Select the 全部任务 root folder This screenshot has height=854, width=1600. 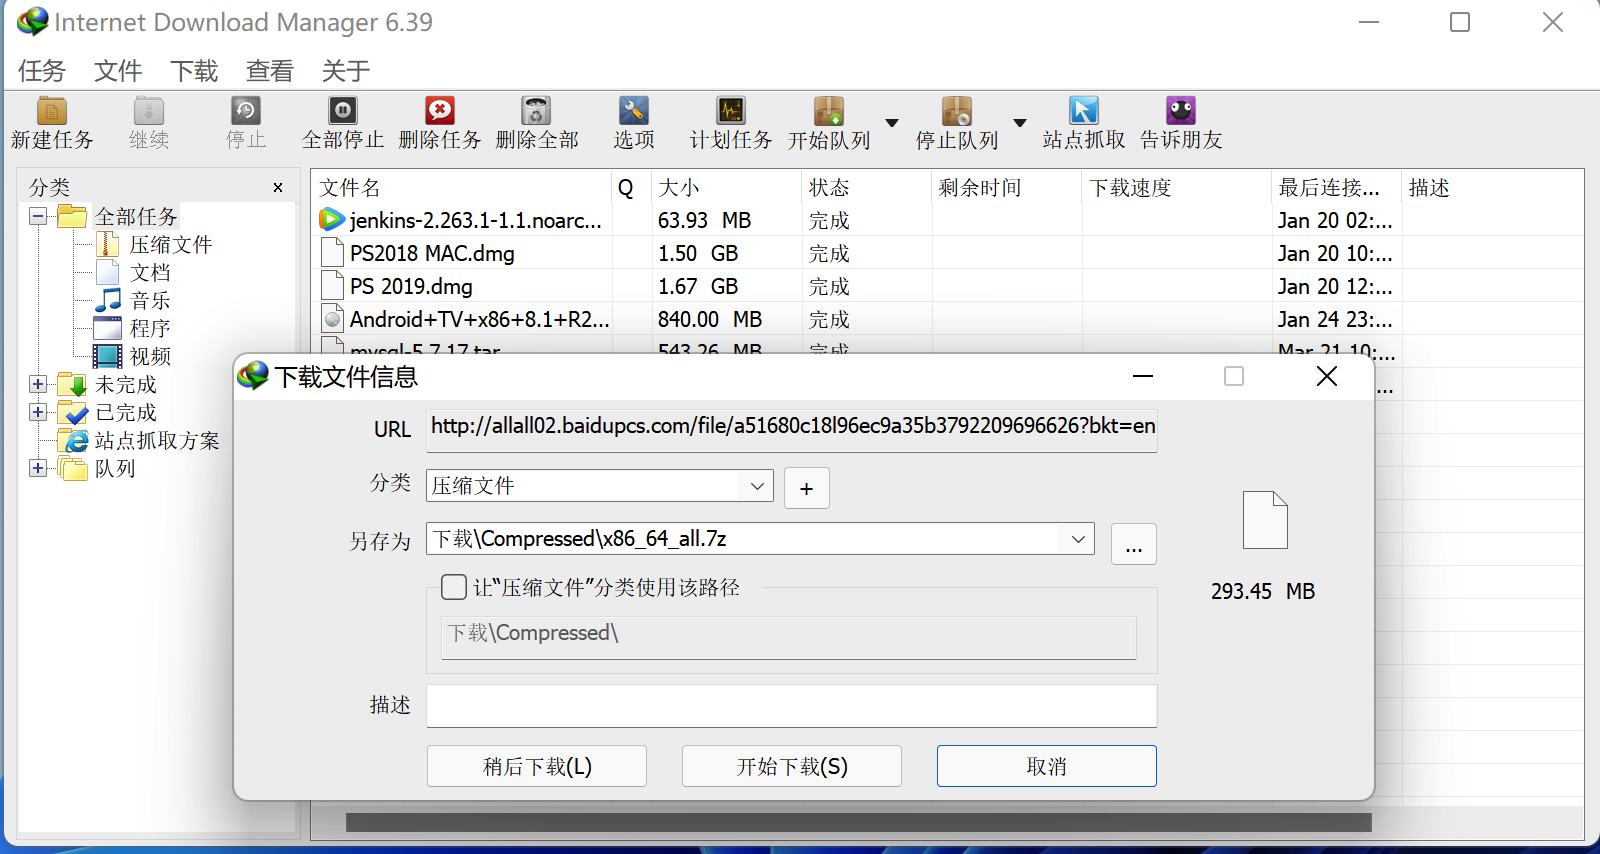tap(136, 217)
